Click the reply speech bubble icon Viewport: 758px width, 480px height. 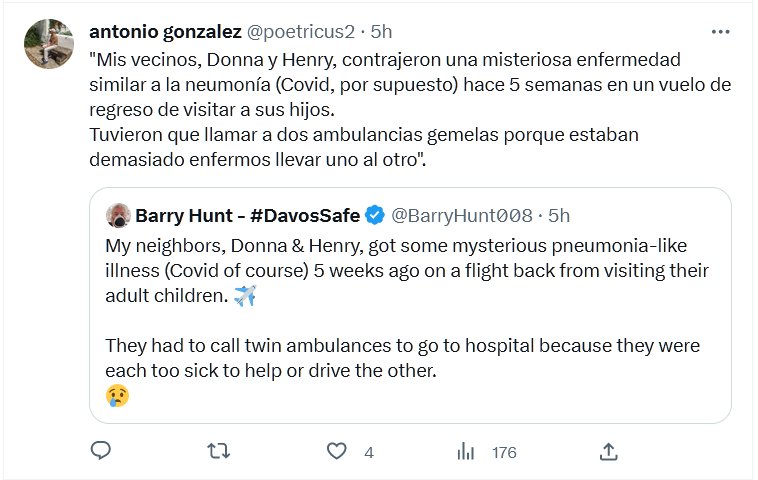click(x=100, y=451)
